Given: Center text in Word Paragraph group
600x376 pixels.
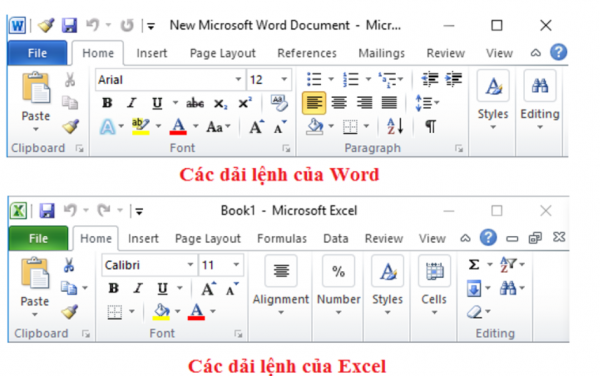Looking at the screenshot, I should pos(339,103).
